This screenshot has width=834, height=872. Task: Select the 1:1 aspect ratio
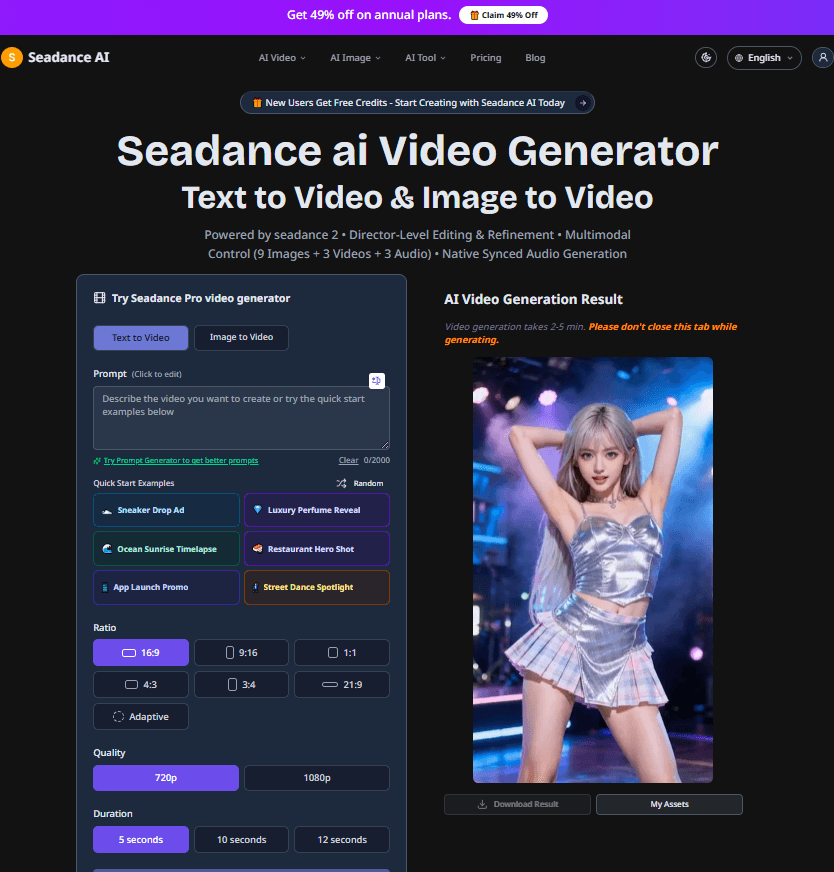point(342,652)
